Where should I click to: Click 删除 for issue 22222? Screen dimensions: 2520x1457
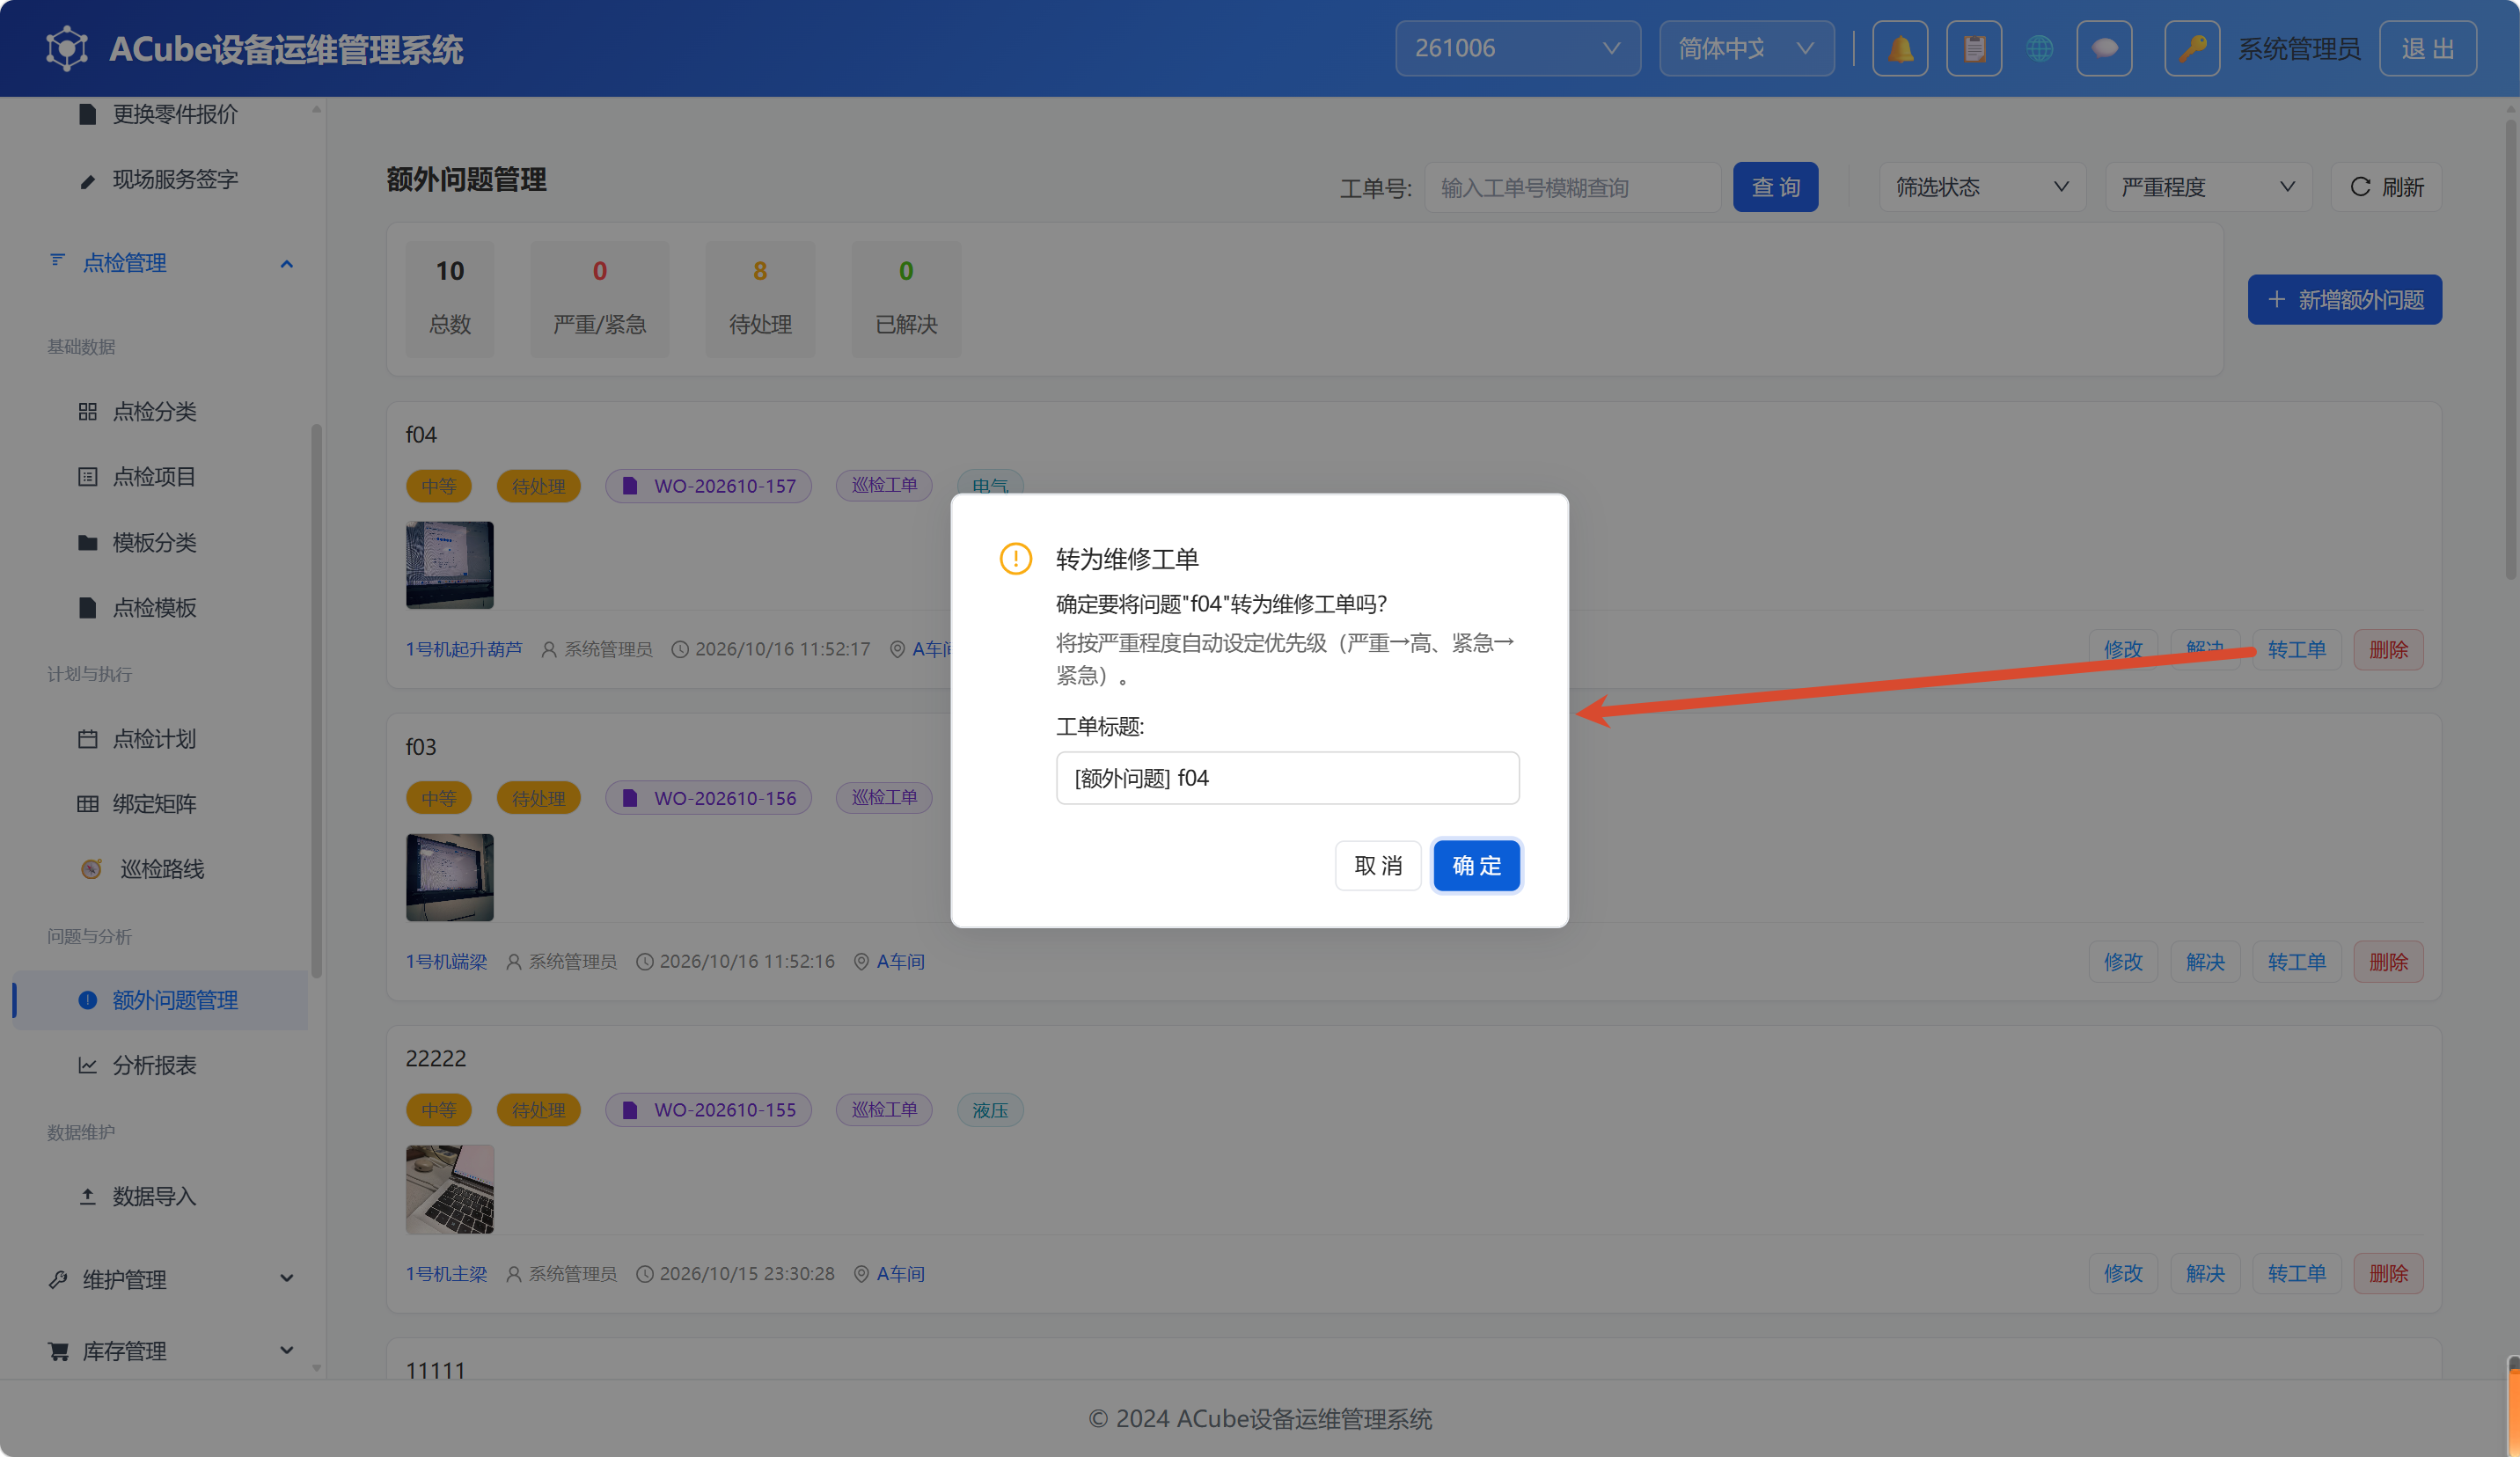pyautogui.click(x=2388, y=1274)
